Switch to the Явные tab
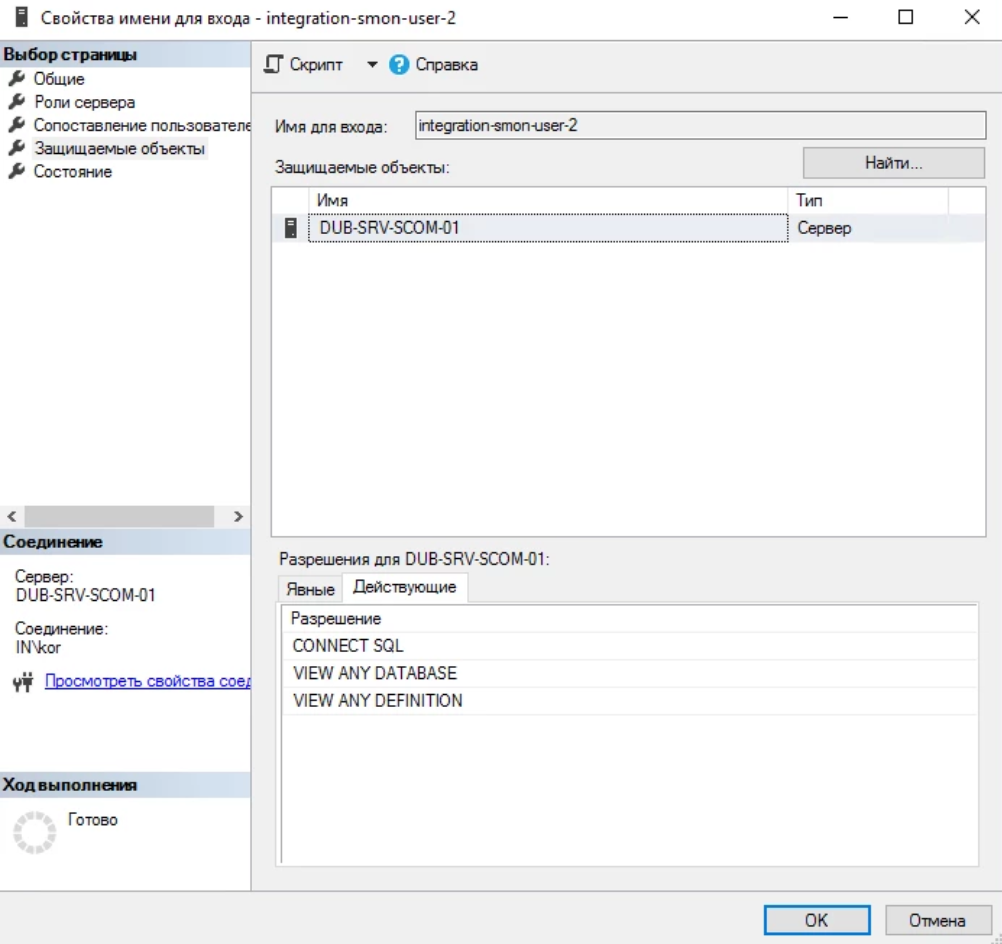 point(310,589)
